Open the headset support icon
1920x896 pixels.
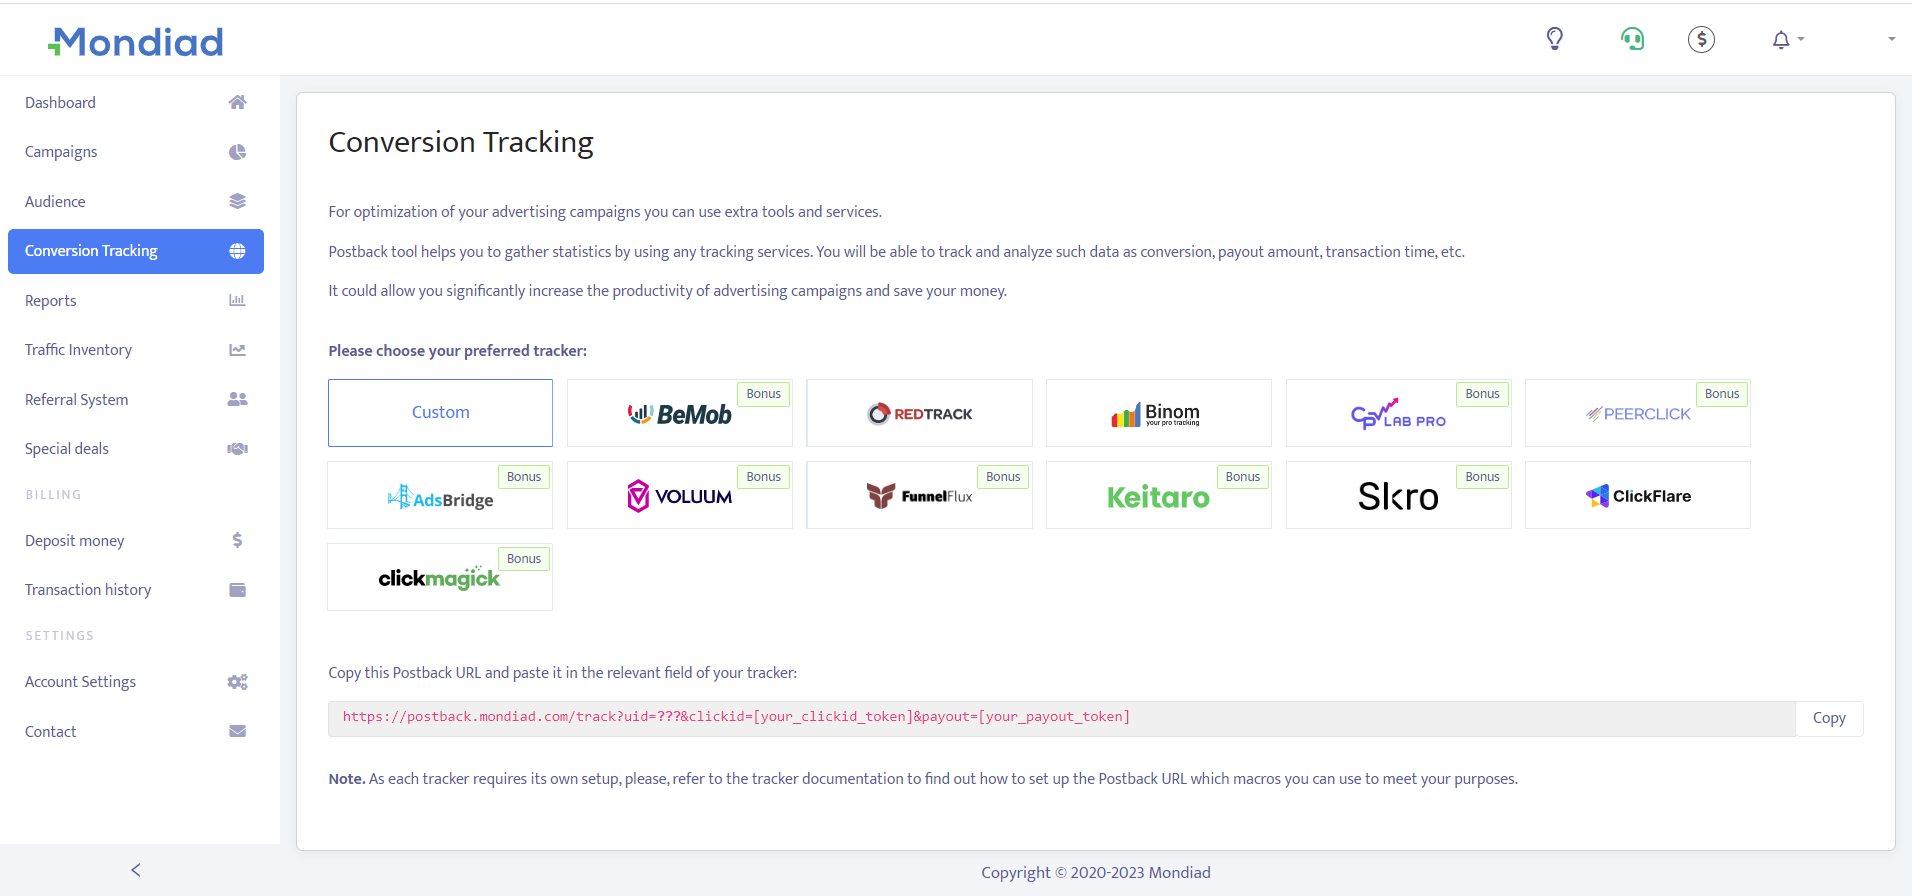[x=1632, y=39]
